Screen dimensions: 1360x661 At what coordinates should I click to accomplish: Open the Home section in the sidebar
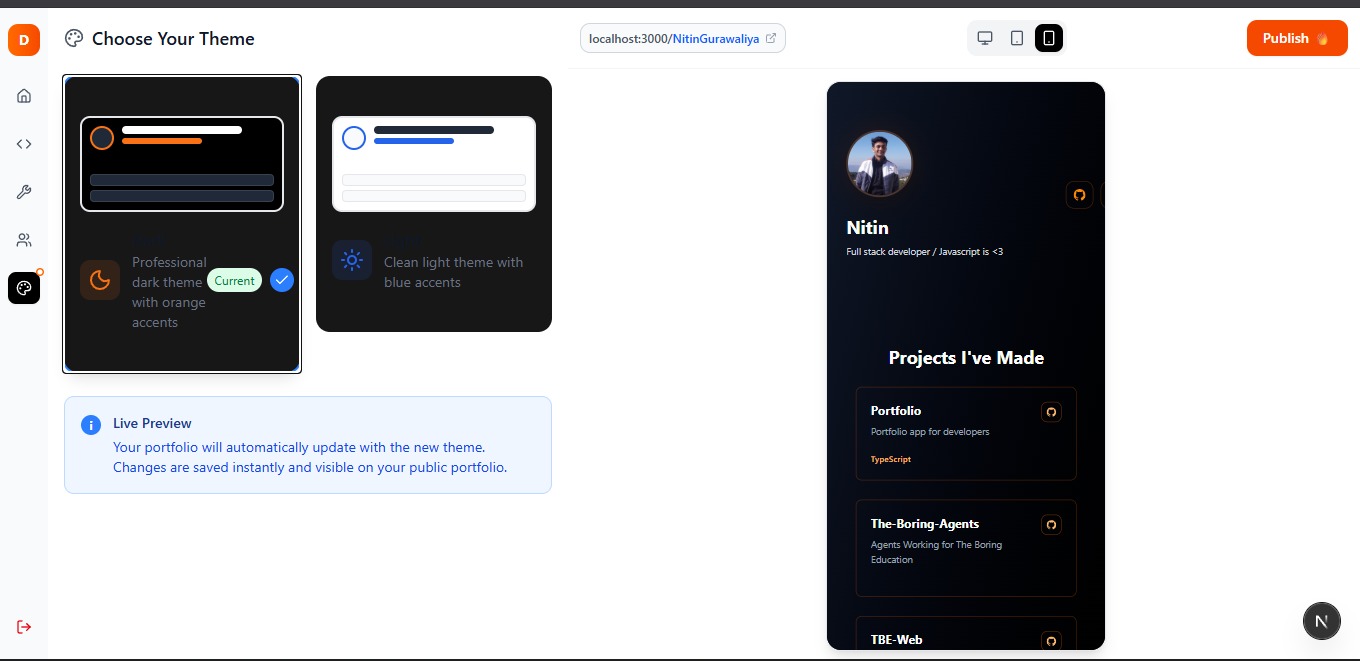point(24,95)
